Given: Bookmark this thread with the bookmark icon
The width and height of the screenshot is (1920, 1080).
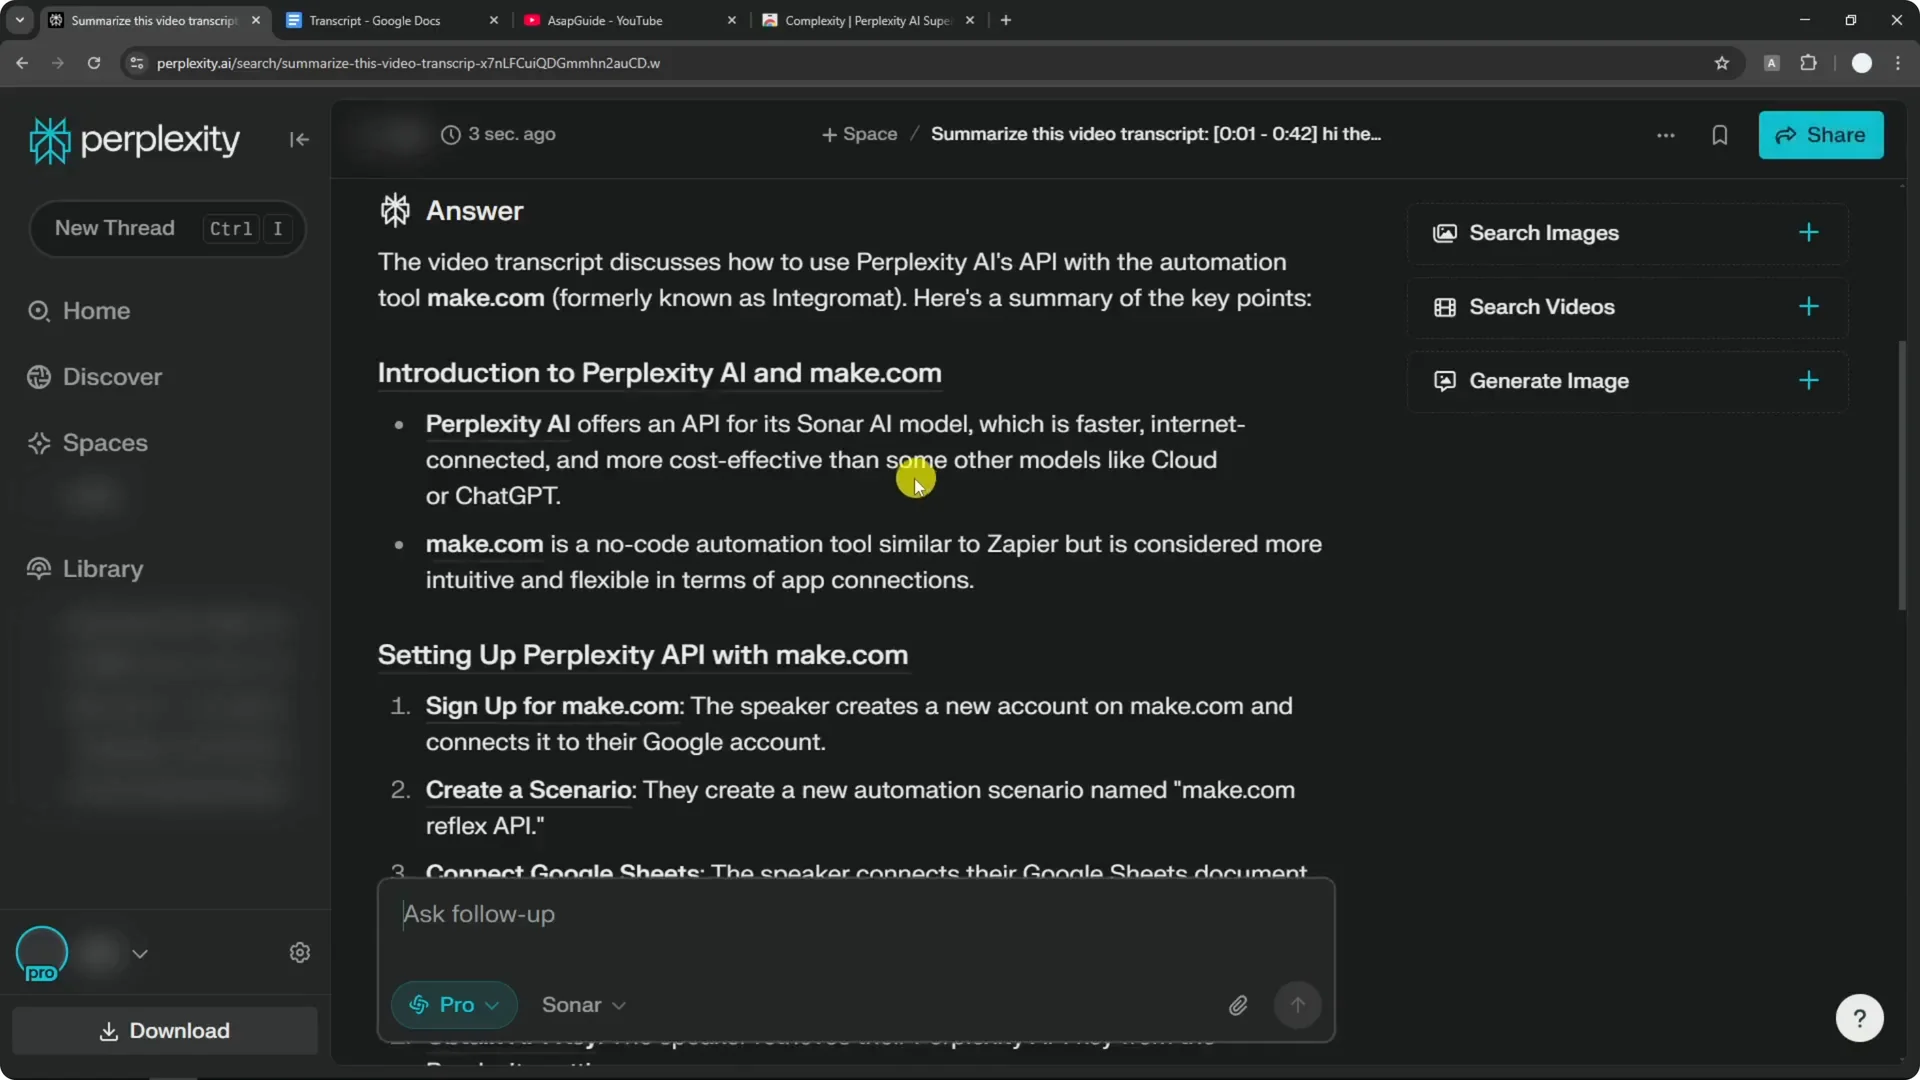Looking at the screenshot, I should click(x=1720, y=135).
